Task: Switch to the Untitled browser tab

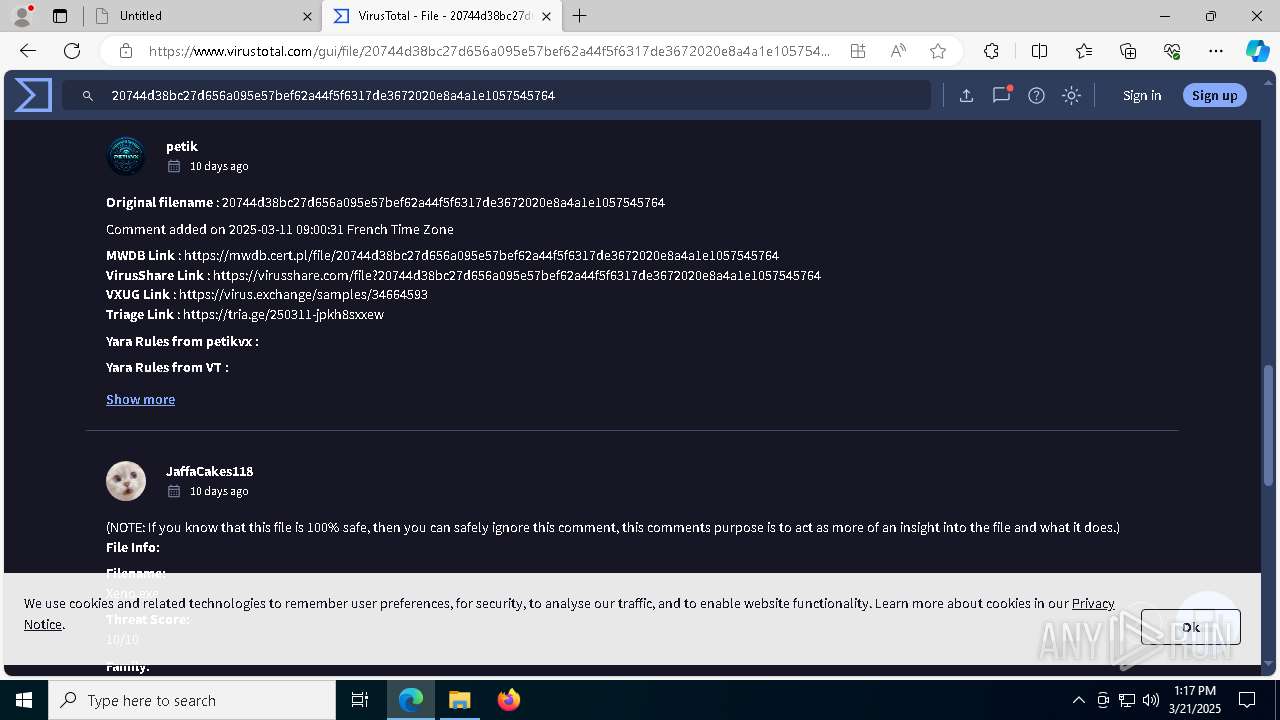Action: [x=204, y=16]
